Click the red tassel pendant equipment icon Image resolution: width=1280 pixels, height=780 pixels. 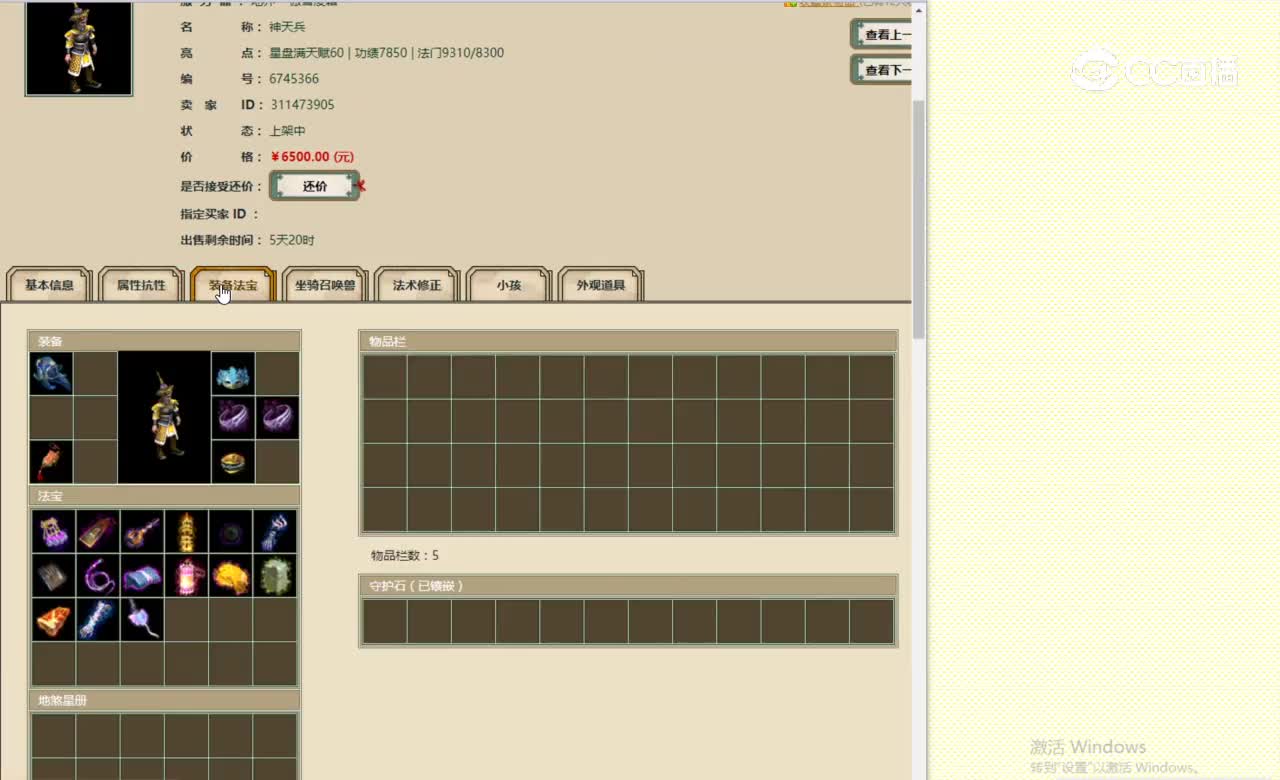click(x=51, y=461)
